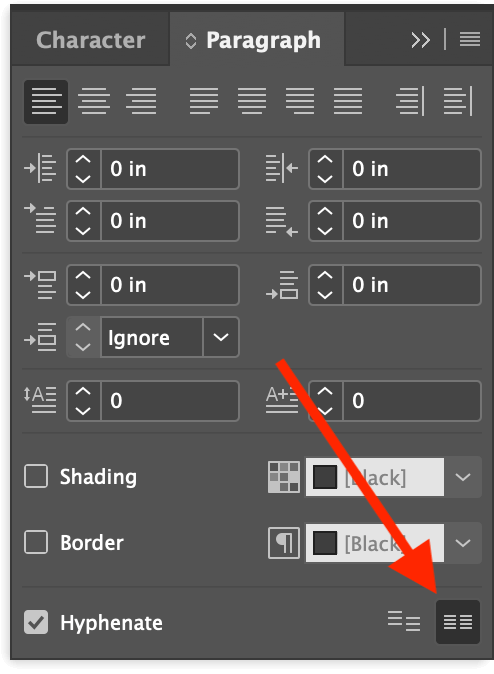Uncheck the Hyphenate checkbox
The image size is (494, 674).
coord(36,622)
